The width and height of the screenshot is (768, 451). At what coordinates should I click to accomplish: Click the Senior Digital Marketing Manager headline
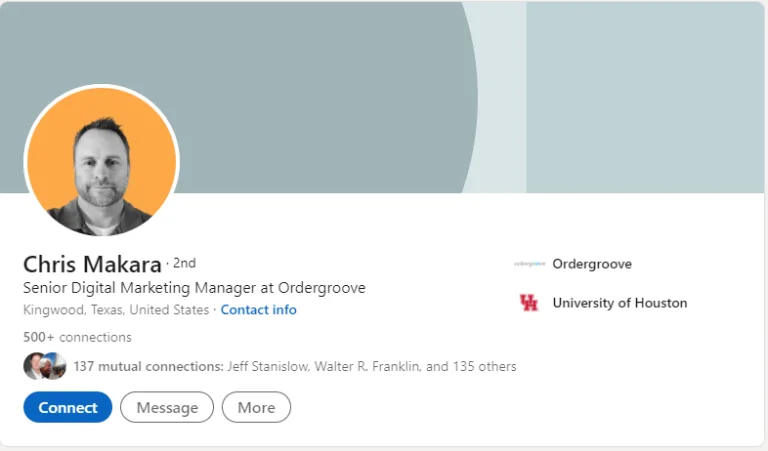click(194, 288)
